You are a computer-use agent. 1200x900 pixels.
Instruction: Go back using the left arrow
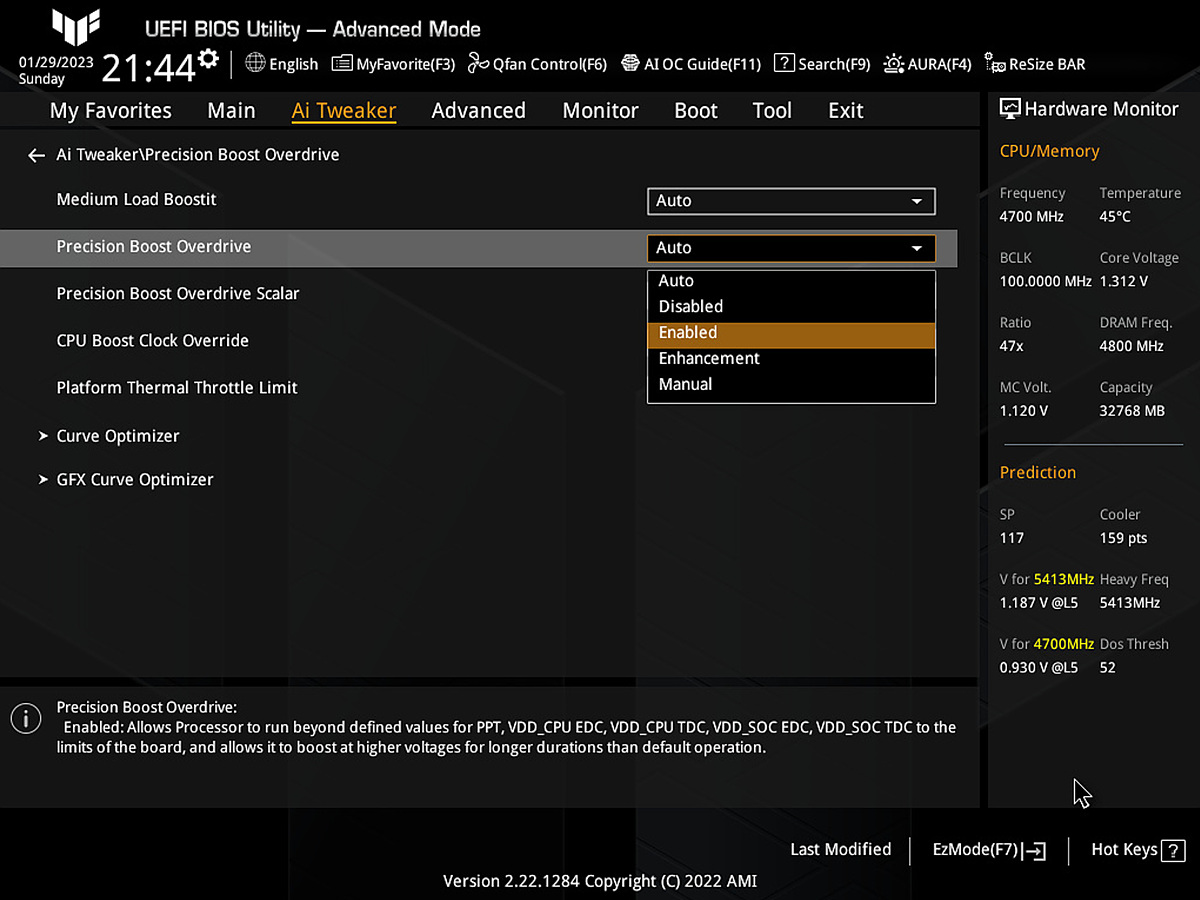[x=37, y=155]
